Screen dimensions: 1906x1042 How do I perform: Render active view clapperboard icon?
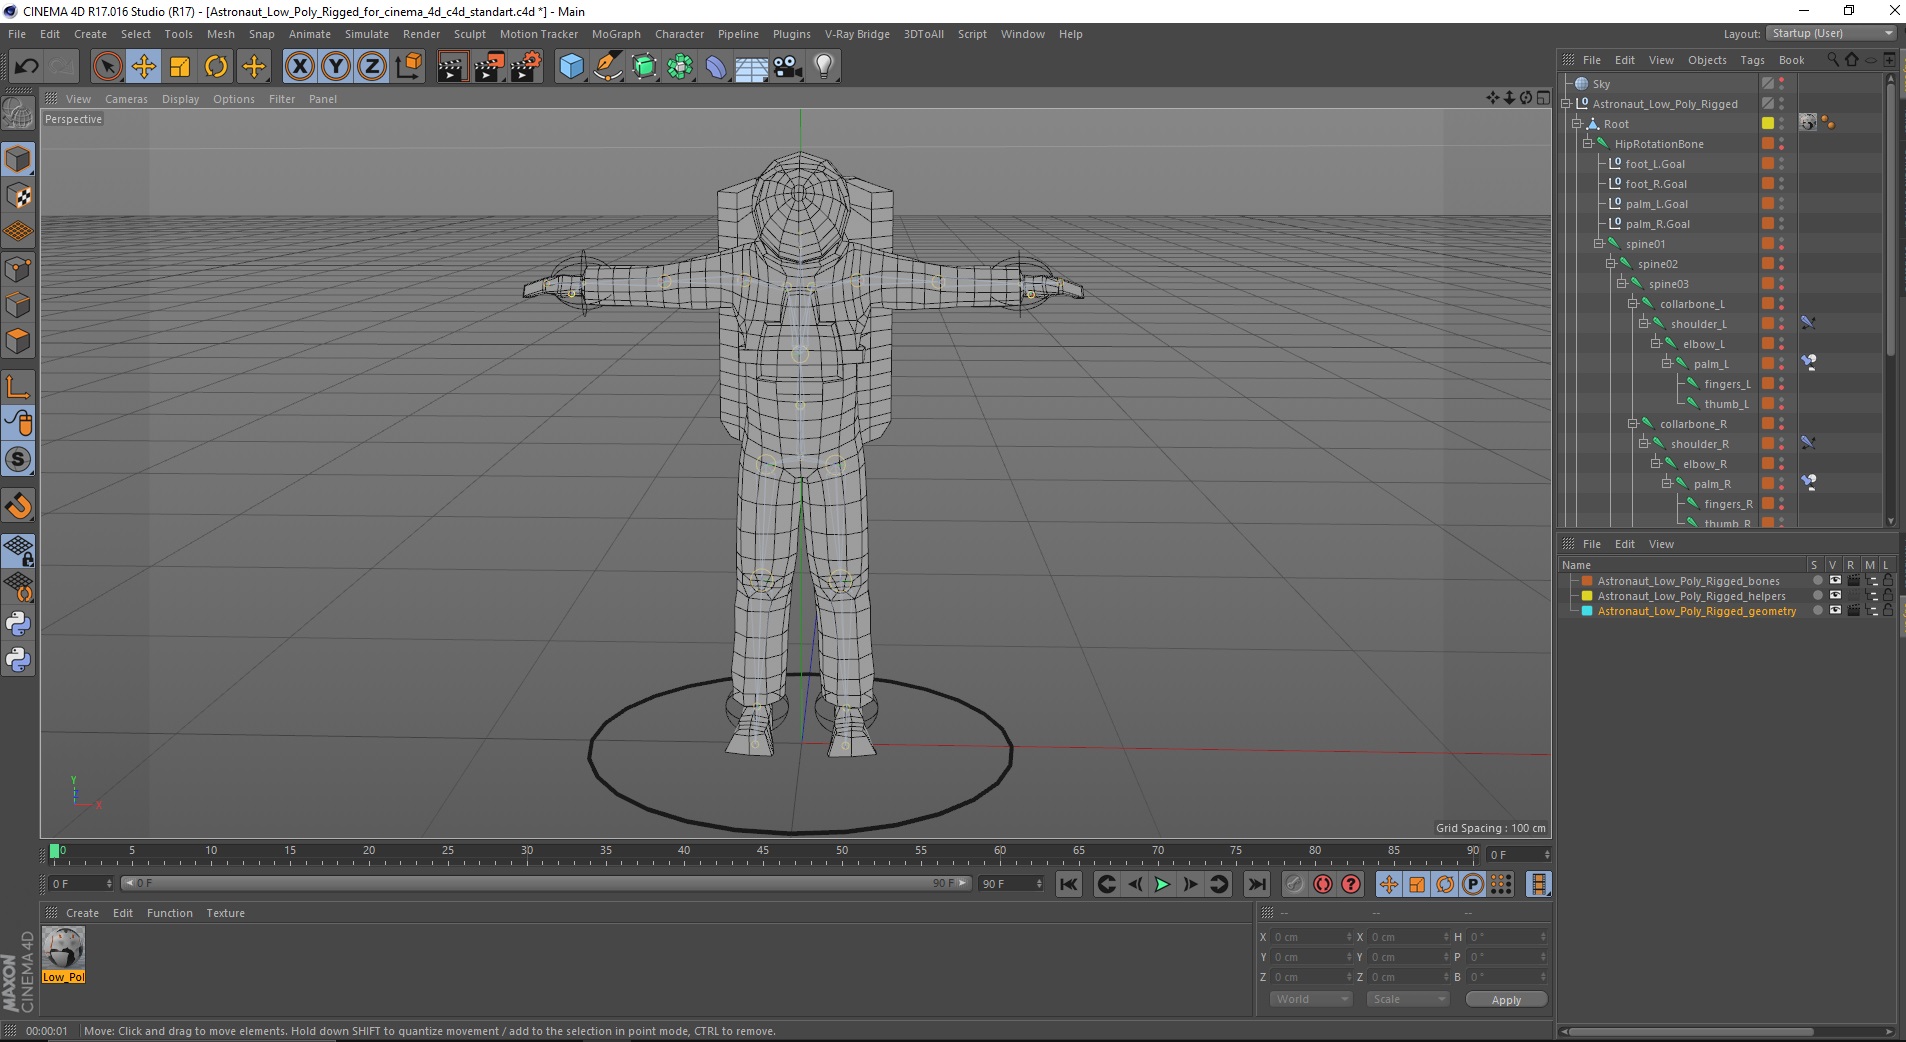pos(452,67)
